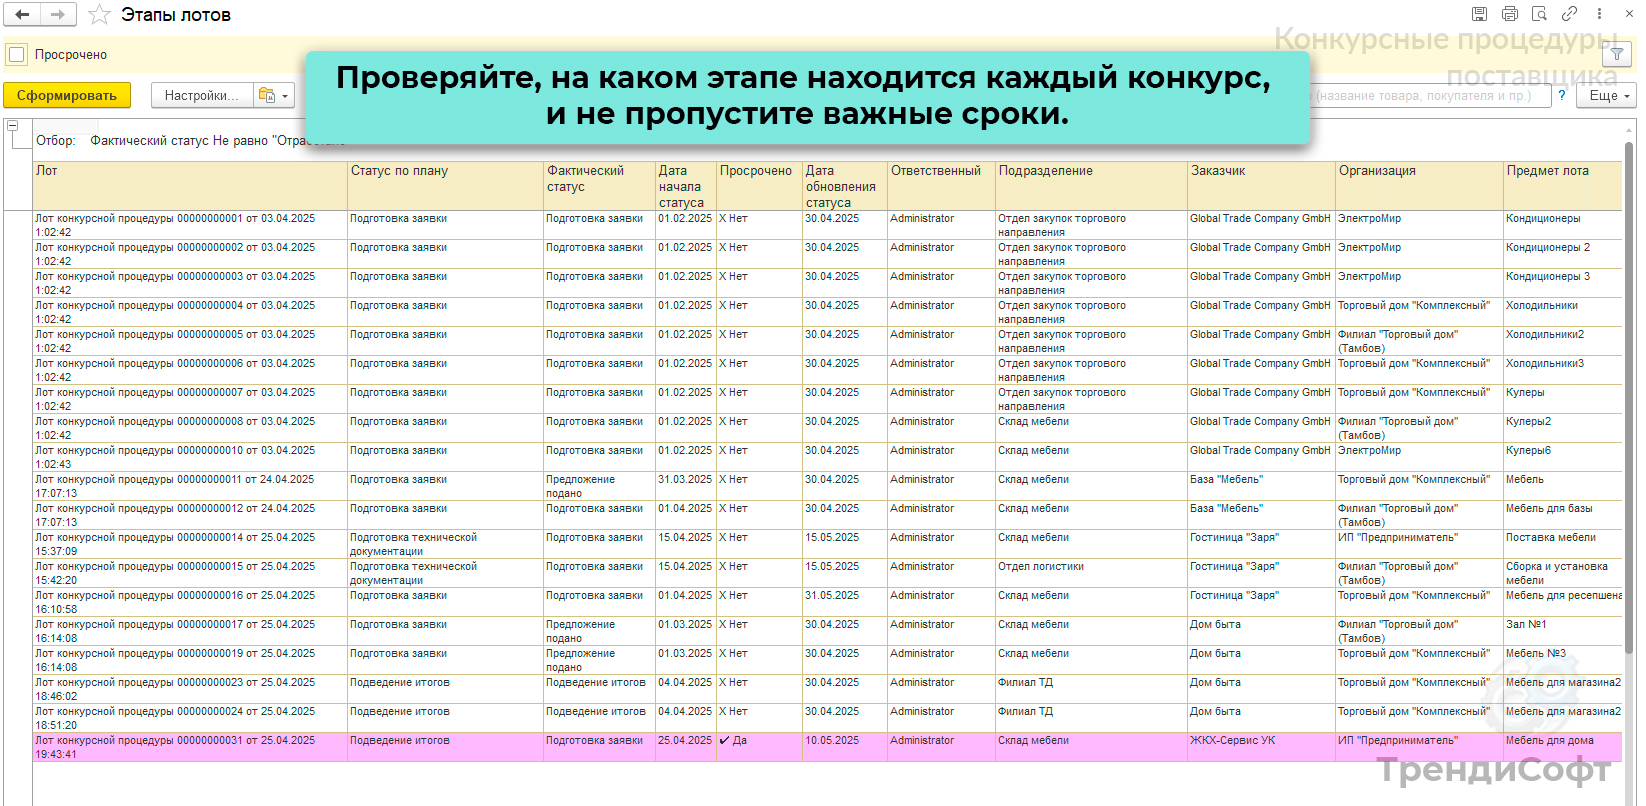Screen dimensions: 1646x806
Task: Click the vertical scrollbar of the report
Action: [1629, 400]
